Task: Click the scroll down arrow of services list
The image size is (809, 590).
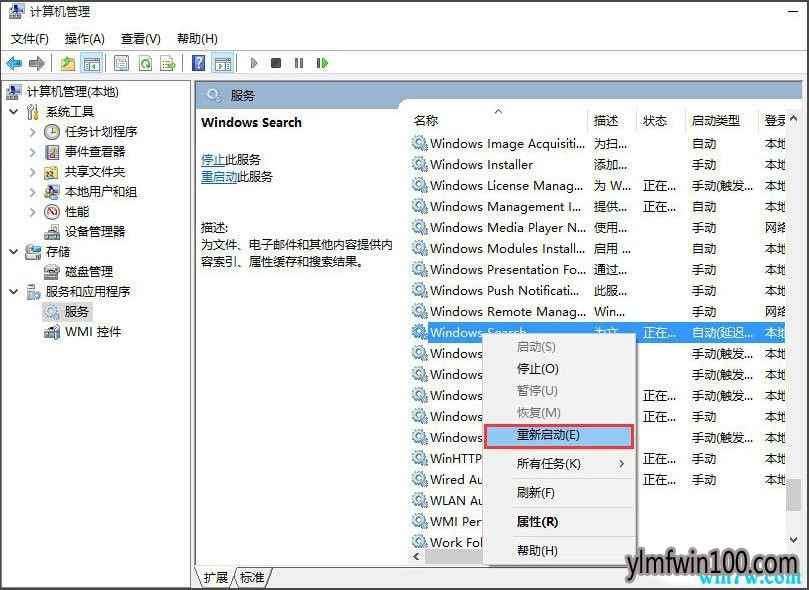Action: click(793, 540)
